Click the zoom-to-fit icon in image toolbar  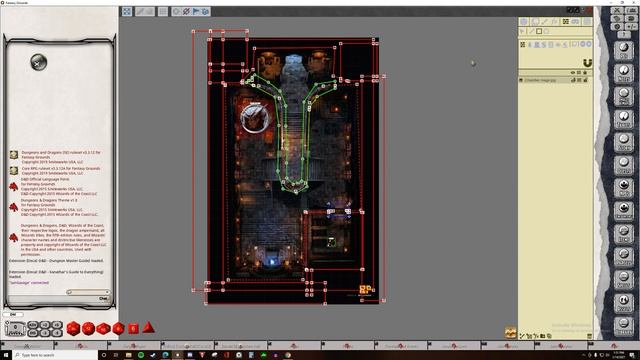coord(127,11)
